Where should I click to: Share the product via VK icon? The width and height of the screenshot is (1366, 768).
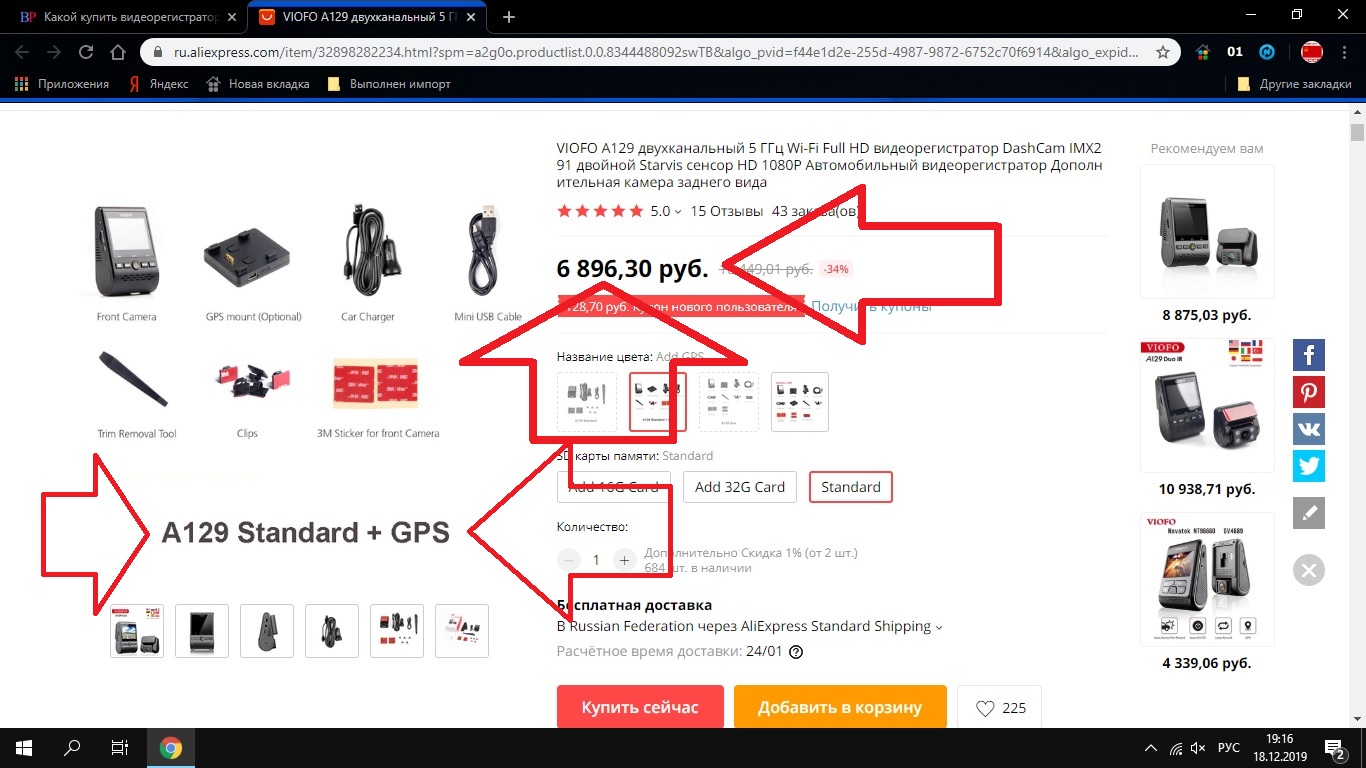click(x=1309, y=429)
